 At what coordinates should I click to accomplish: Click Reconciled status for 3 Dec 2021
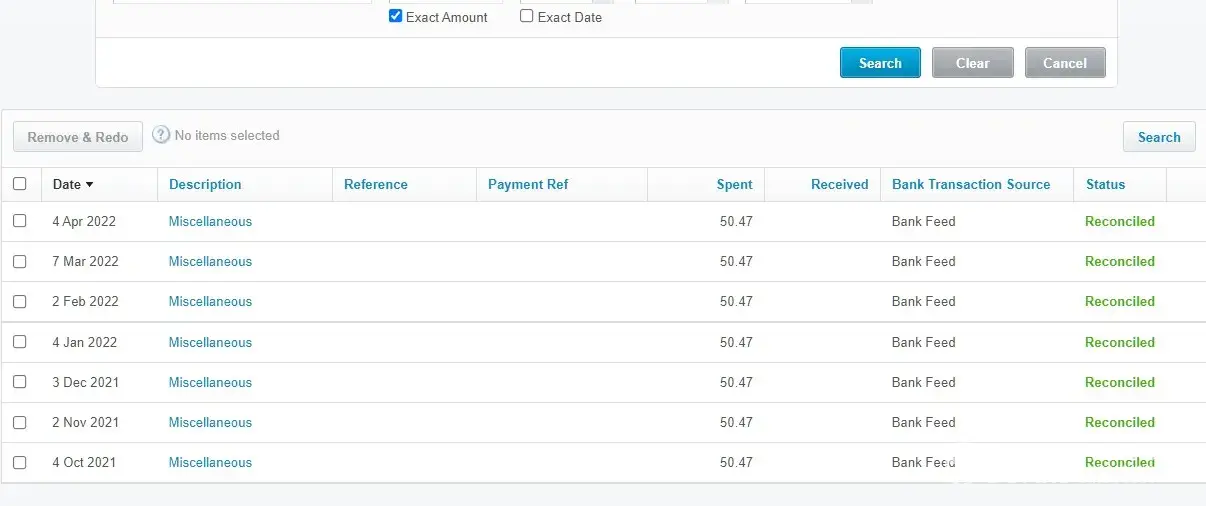[1120, 382]
